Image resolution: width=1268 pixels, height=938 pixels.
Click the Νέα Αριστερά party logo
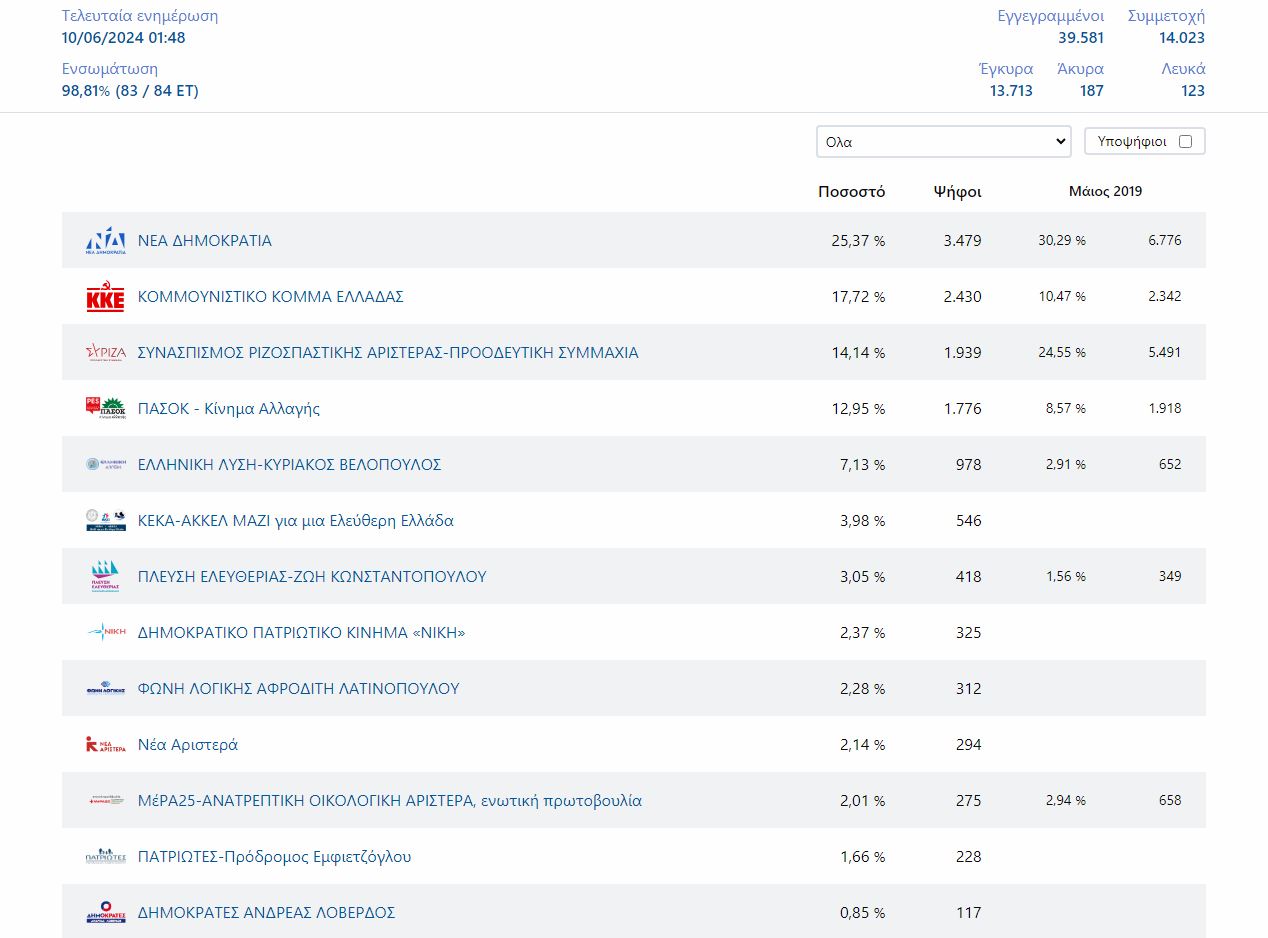click(105, 745)
